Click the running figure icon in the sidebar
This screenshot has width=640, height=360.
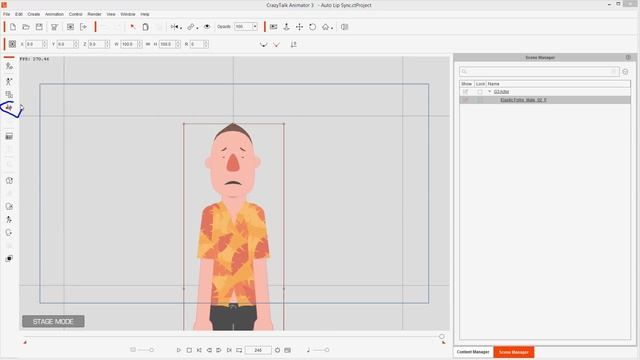[x=9, y=220]
